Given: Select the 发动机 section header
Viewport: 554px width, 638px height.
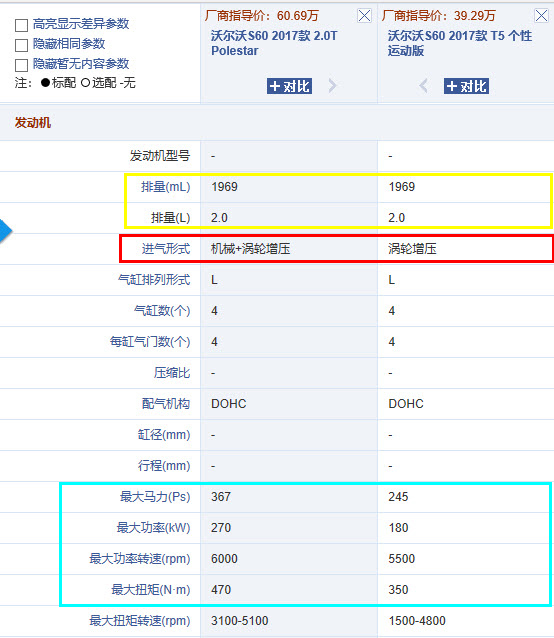Looking at the screenshot, I should [33, 122].
